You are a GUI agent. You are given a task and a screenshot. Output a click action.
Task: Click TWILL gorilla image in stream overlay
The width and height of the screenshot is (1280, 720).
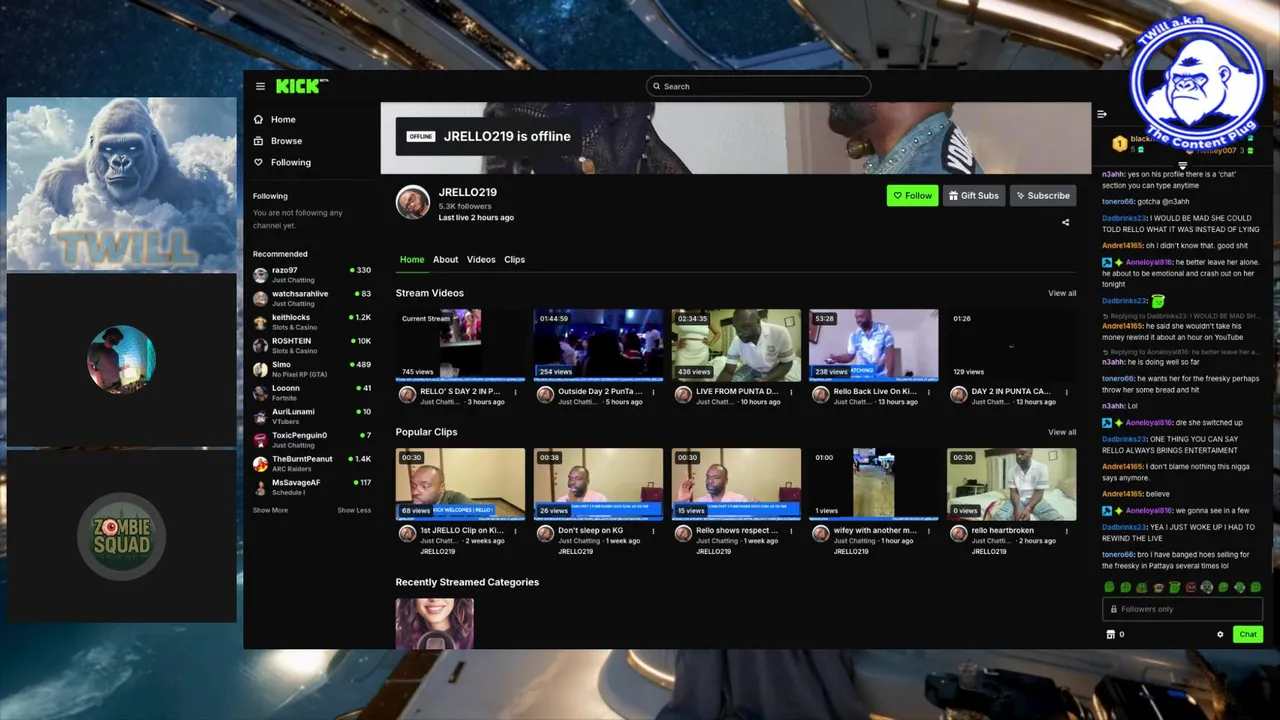pos(121,184)
